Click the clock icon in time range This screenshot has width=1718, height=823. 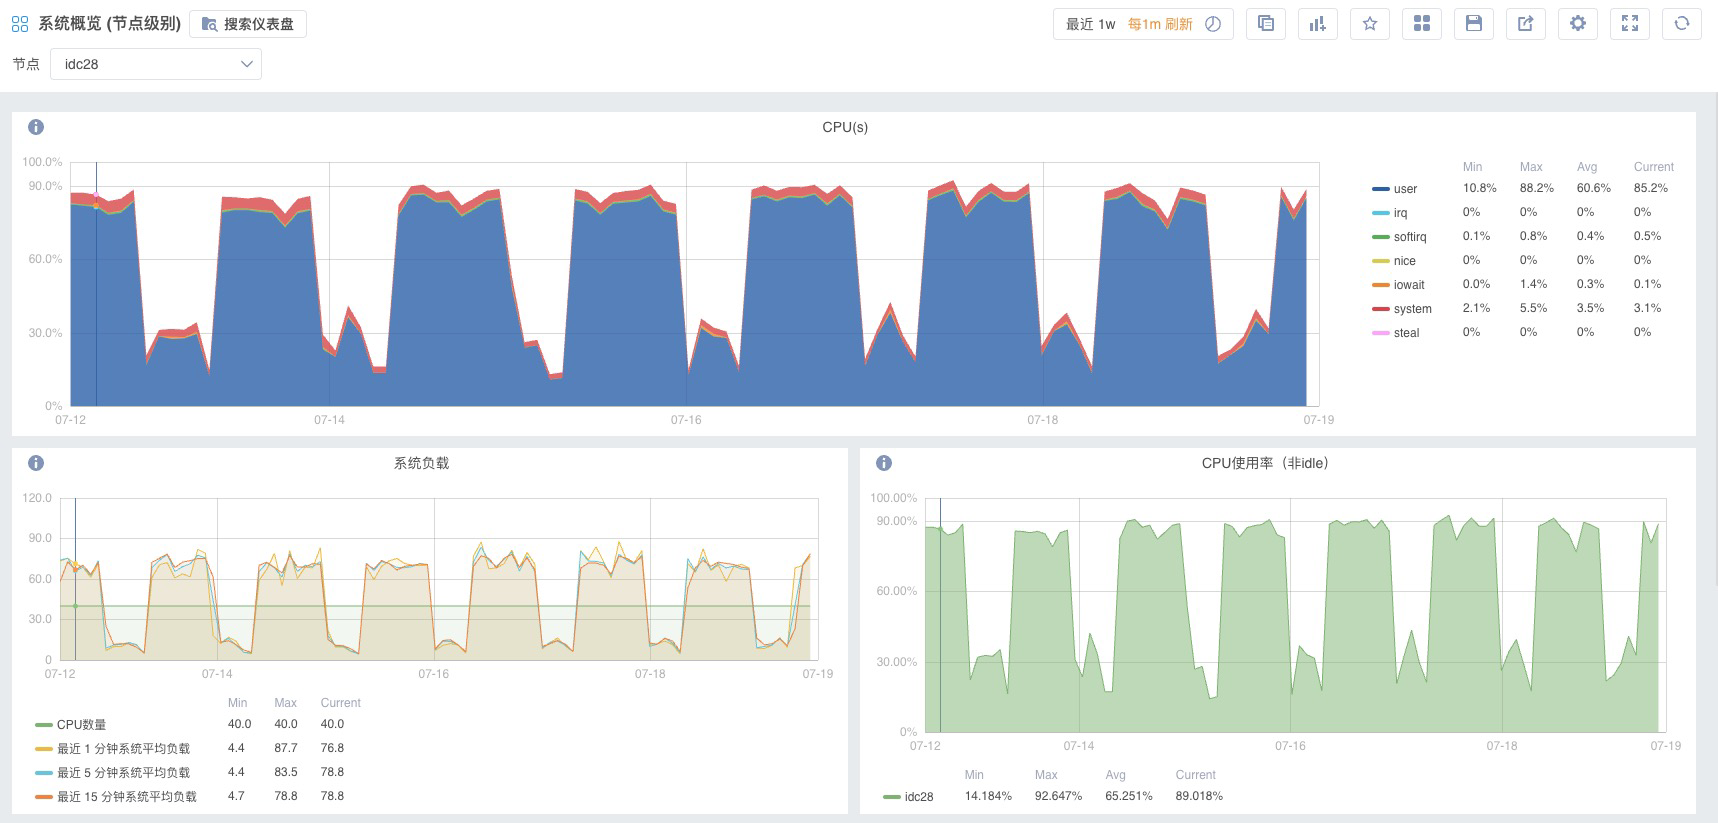click(x=1213, y=24)
